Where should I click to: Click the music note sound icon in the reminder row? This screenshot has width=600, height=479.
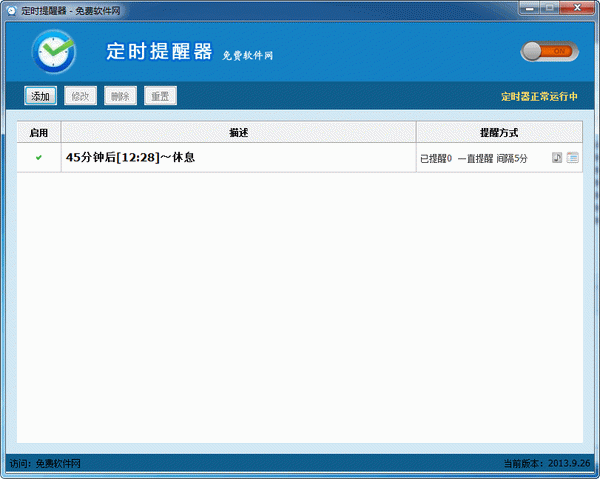pos(557,158)
